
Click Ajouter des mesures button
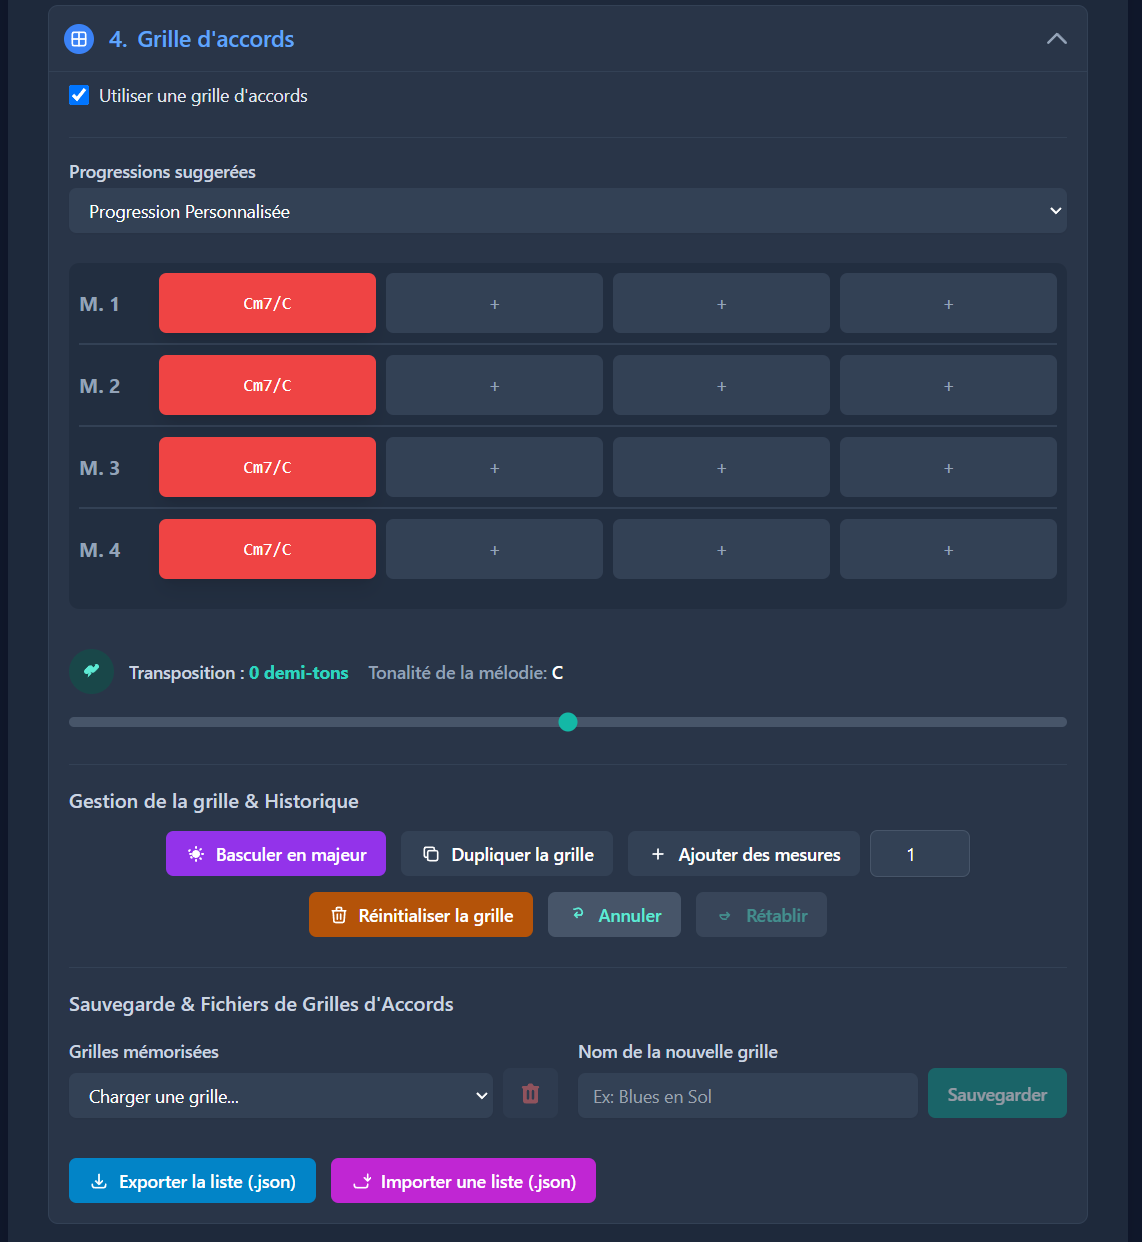[743, 854]
